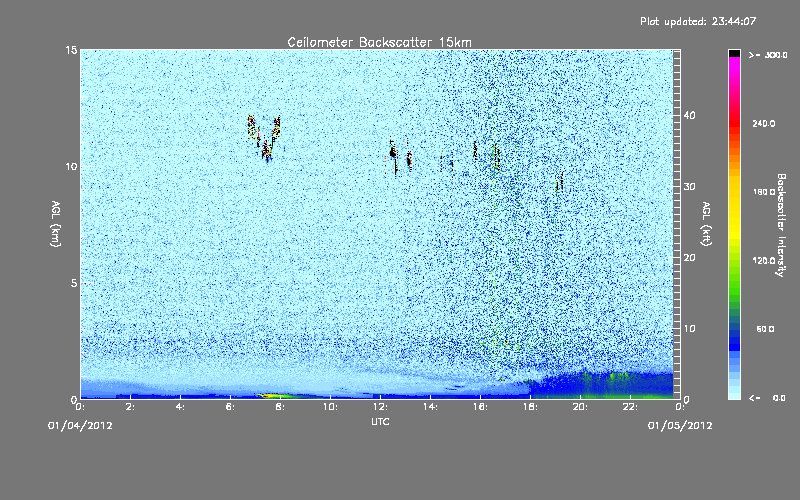Click the 'Plot updated: 23:44:07' timestamp

point(698,21)
